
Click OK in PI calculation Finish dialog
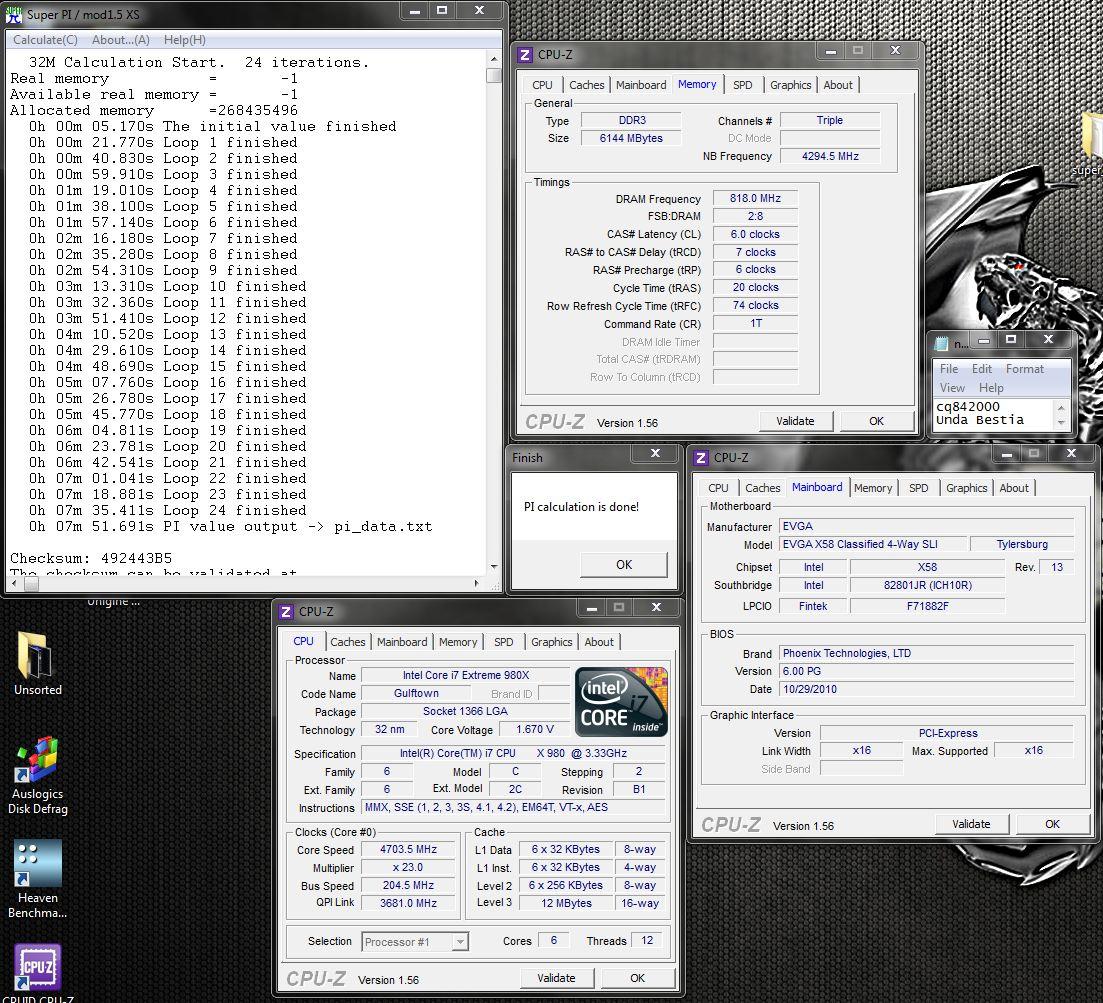[624, 565]
